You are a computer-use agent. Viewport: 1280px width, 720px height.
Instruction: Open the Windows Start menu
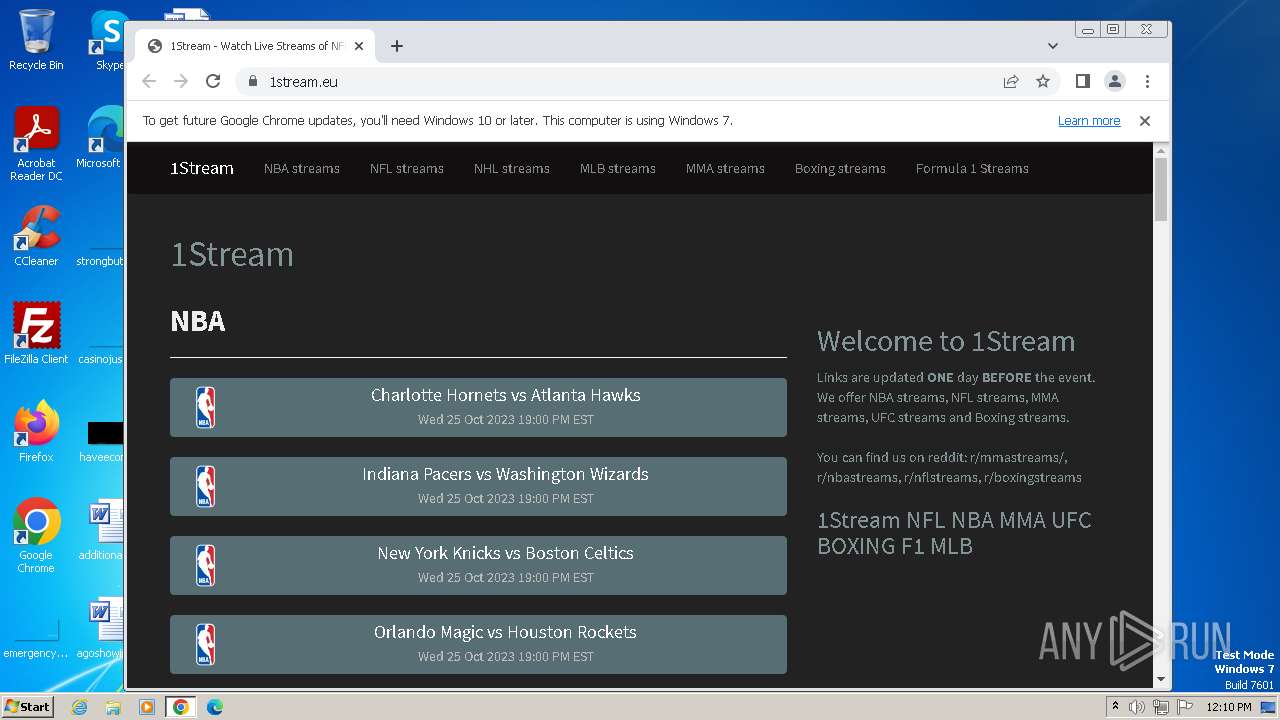point(28,706)
